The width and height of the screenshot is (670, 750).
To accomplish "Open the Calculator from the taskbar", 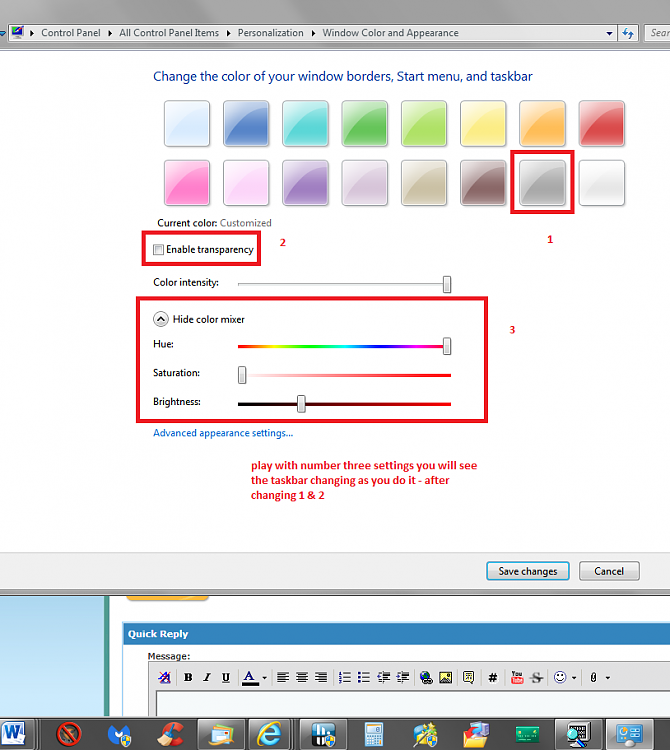I will tap(373, 734).
